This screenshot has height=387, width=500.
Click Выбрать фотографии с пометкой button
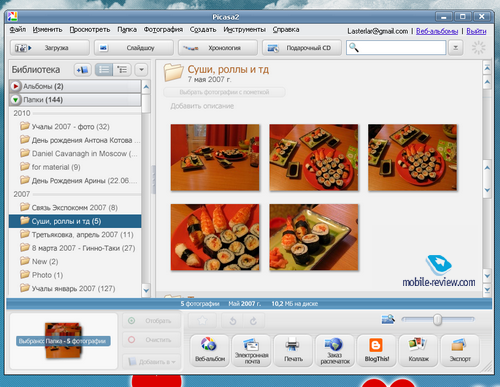tap(224, 92)
